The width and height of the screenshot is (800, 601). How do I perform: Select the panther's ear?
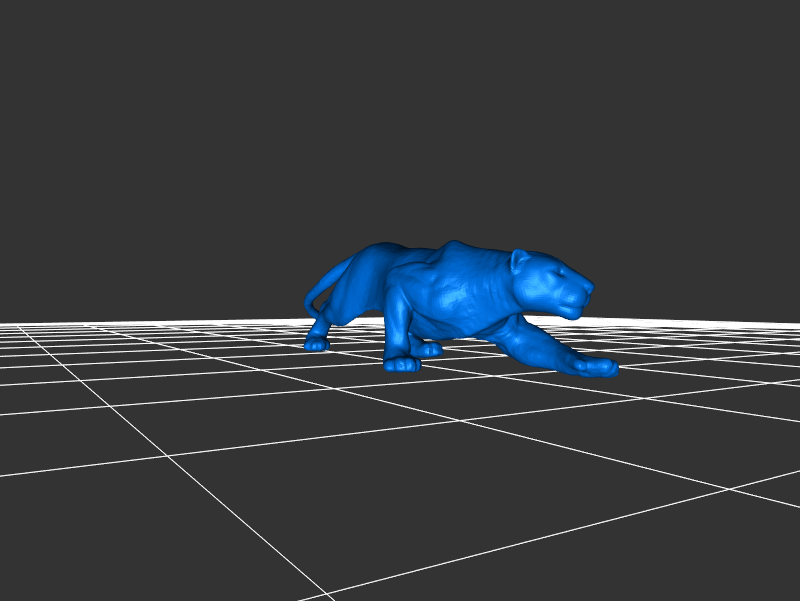tap(520, 262)
